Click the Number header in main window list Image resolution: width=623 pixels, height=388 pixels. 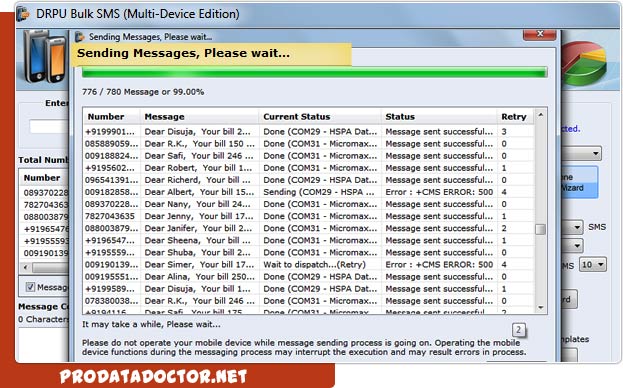[44, 178]
